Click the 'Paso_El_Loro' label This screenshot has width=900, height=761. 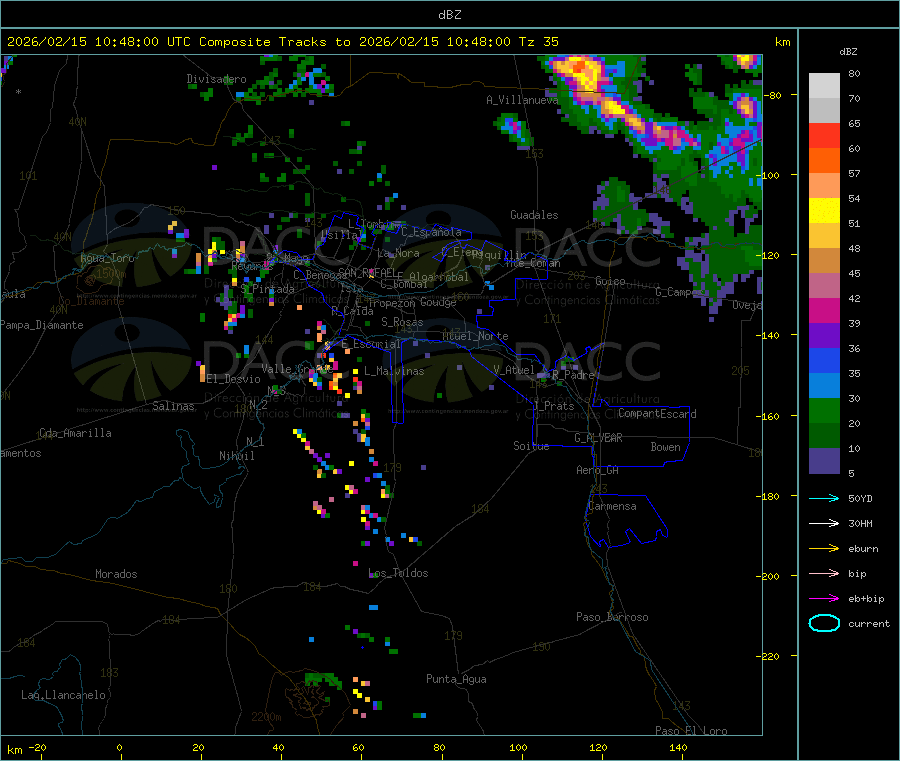[x=691, y=731]
